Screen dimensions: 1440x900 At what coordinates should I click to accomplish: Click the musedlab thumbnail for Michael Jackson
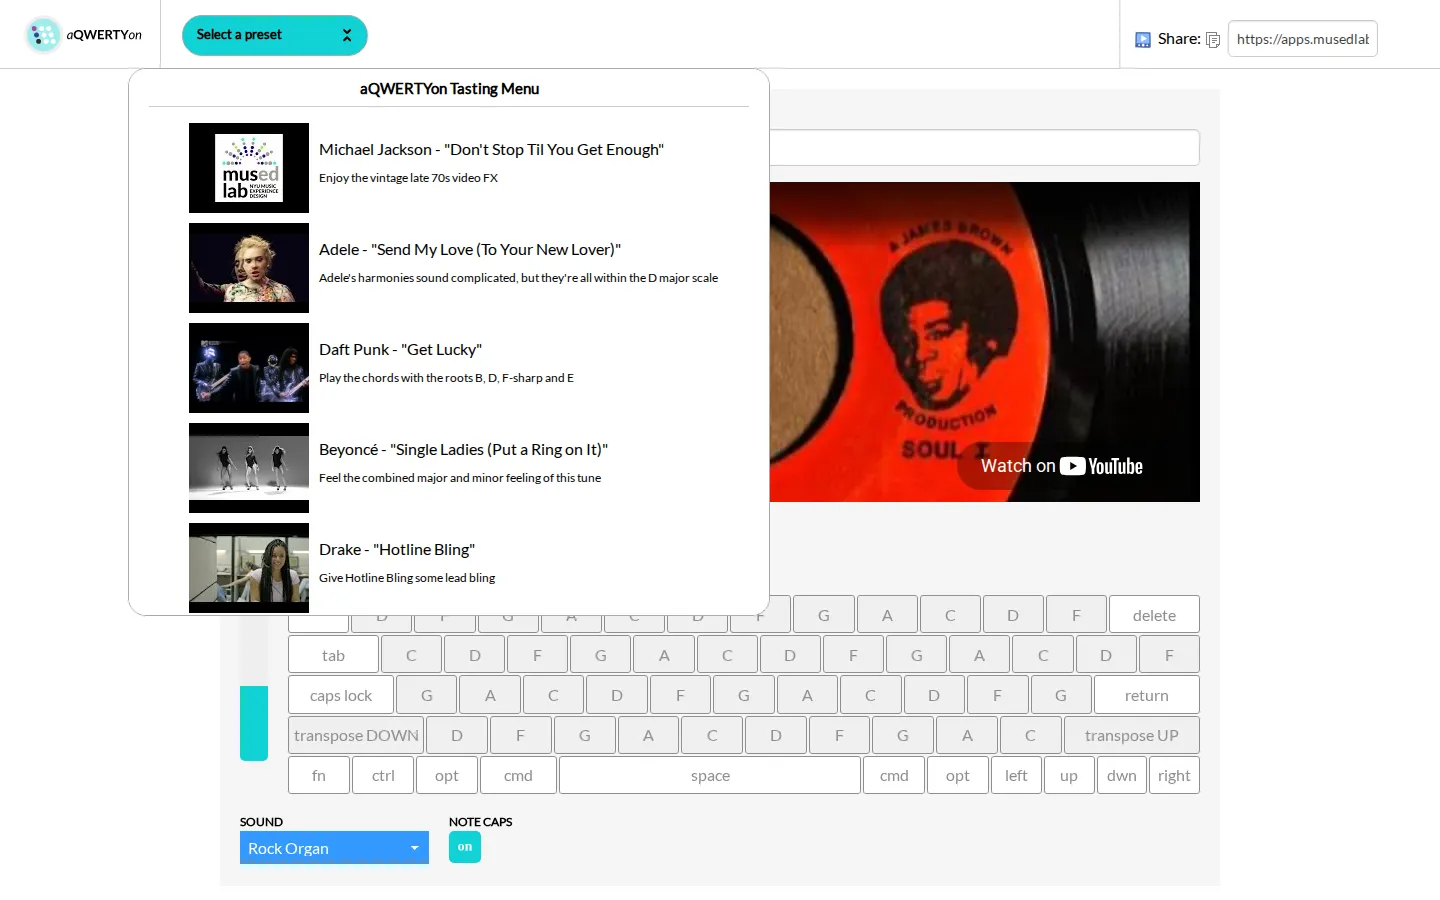(x=249, y=168)
